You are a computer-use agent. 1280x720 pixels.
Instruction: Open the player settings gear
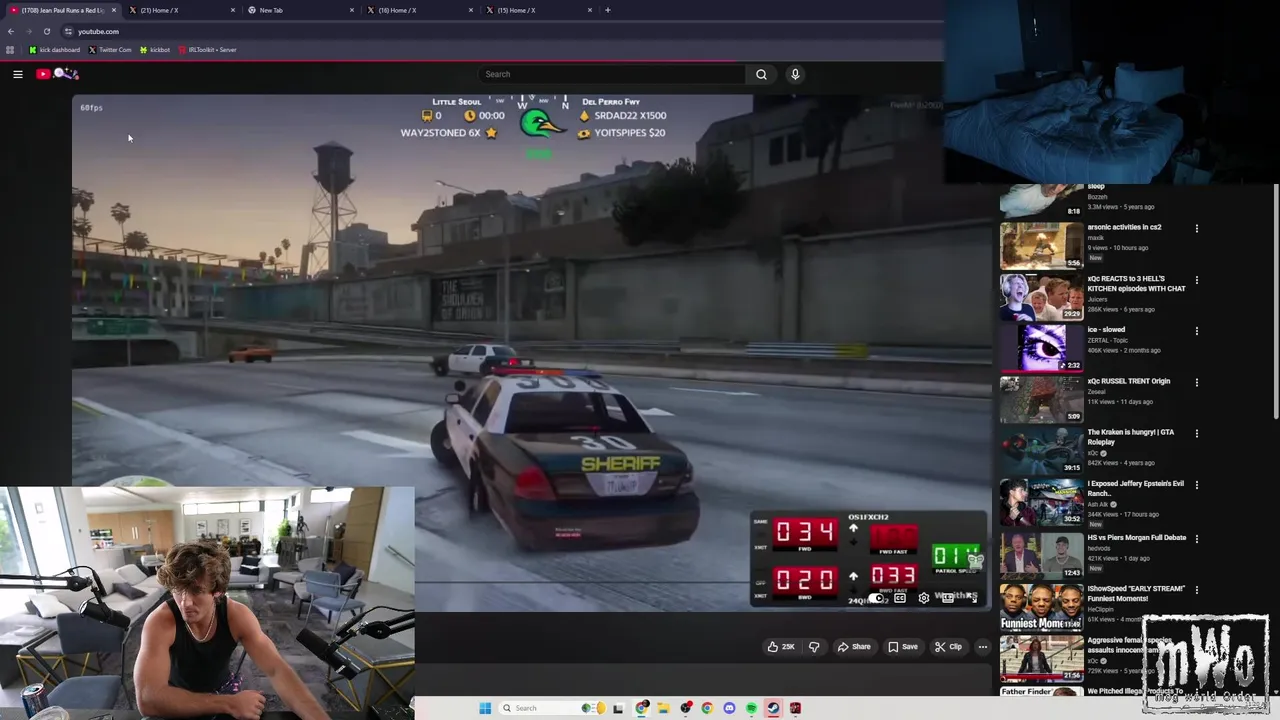point(924,598)
